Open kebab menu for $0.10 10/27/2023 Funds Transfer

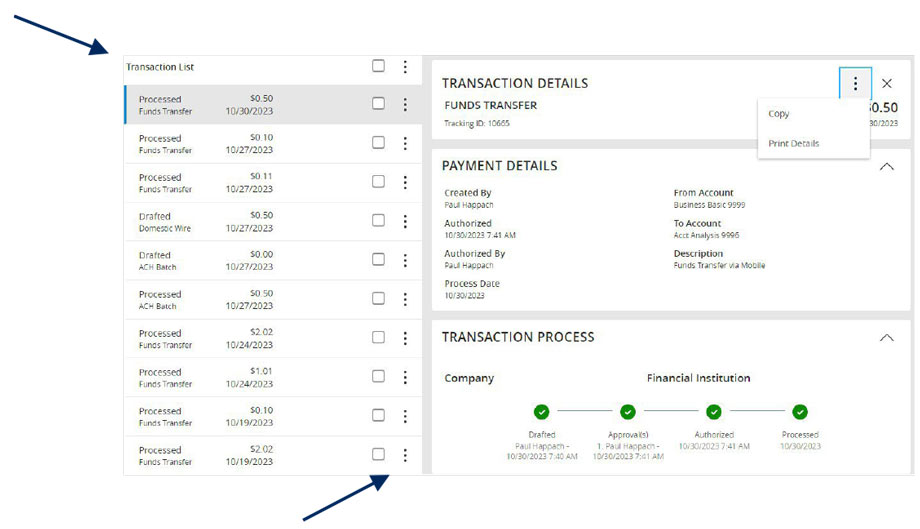click(x=405, y=143)
